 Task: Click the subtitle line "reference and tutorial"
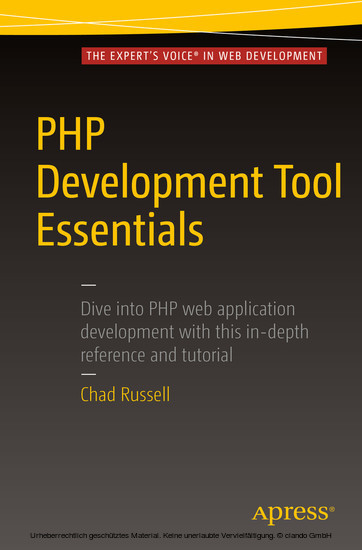tap(157, 355)
